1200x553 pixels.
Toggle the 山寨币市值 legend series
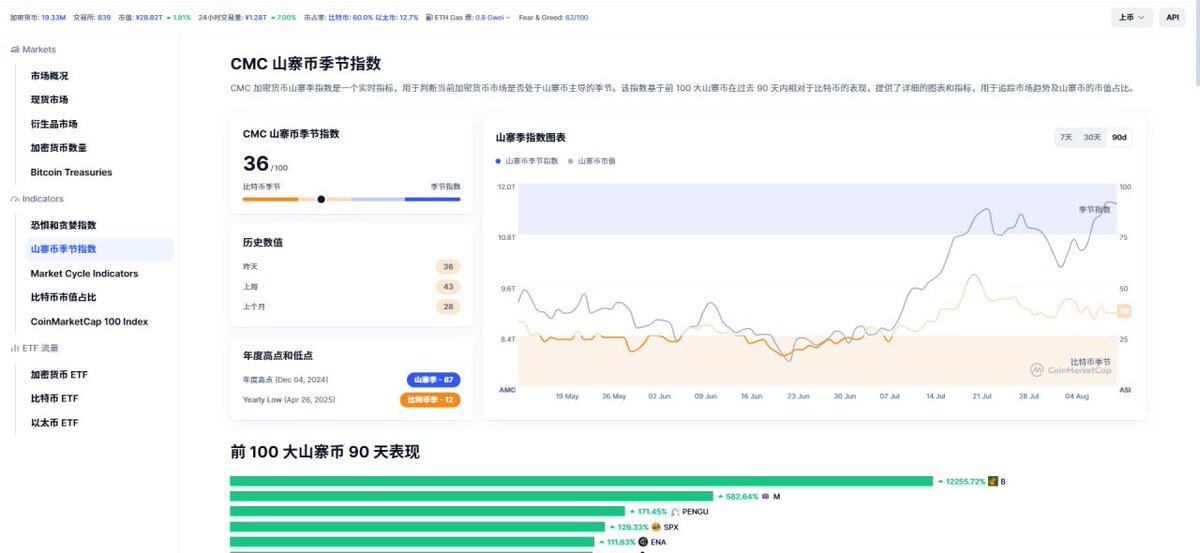(x=592, y=160)
